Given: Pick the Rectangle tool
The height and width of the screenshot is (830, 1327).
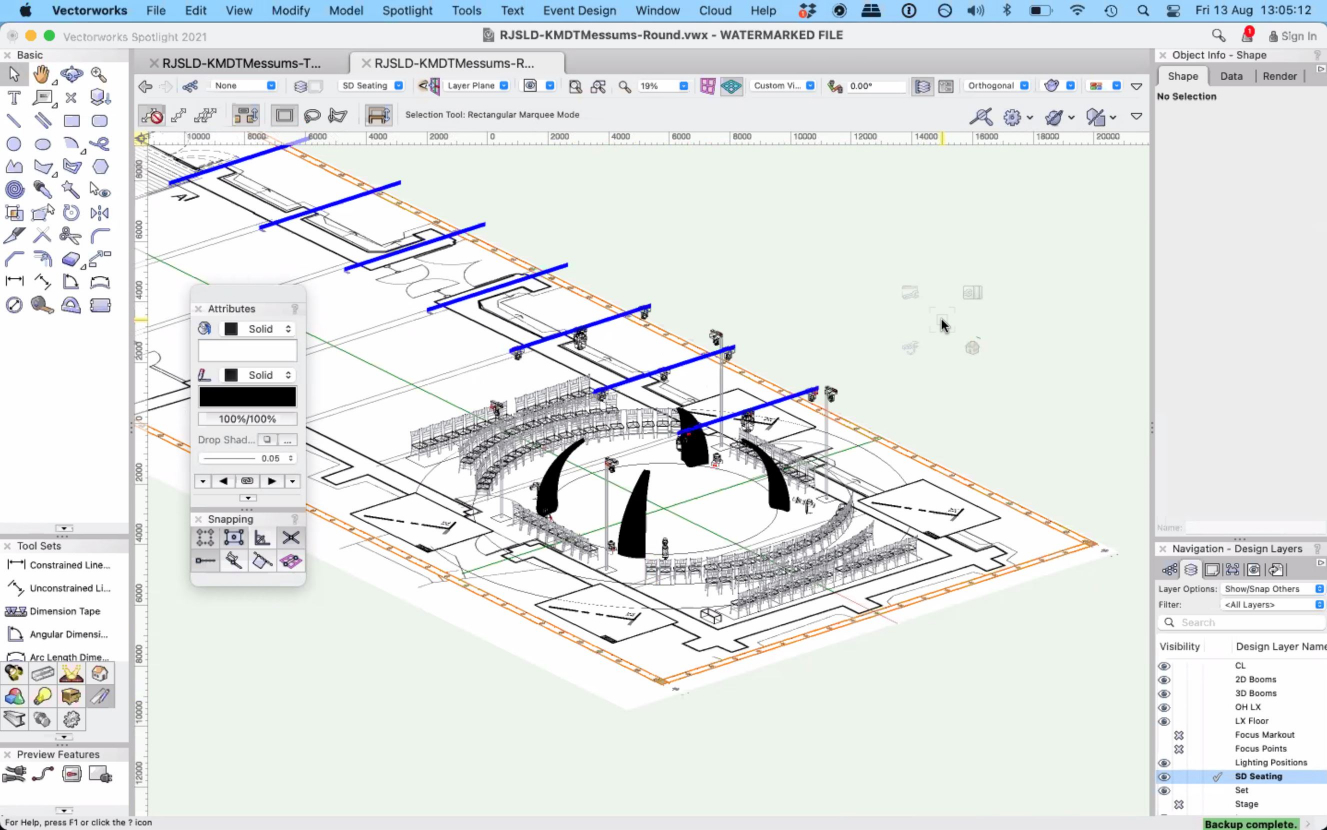Looking at the screenshot, I should point(71,121).
